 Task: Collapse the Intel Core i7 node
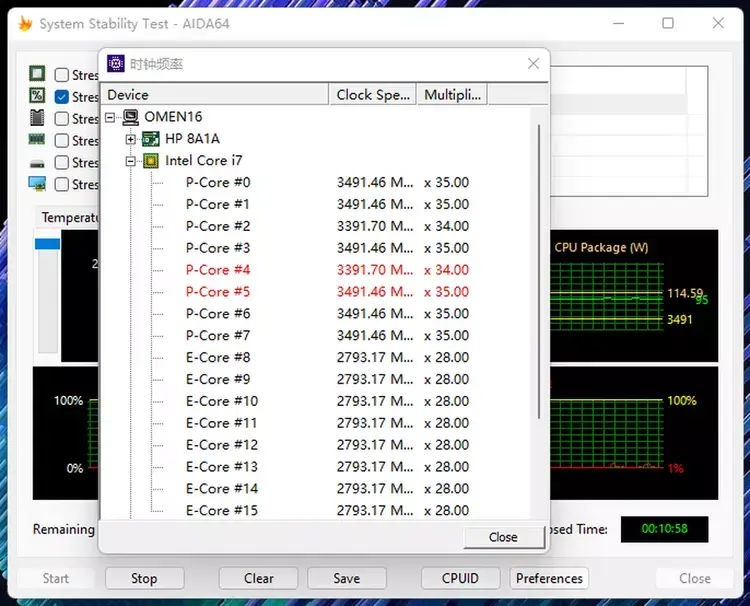130,161
